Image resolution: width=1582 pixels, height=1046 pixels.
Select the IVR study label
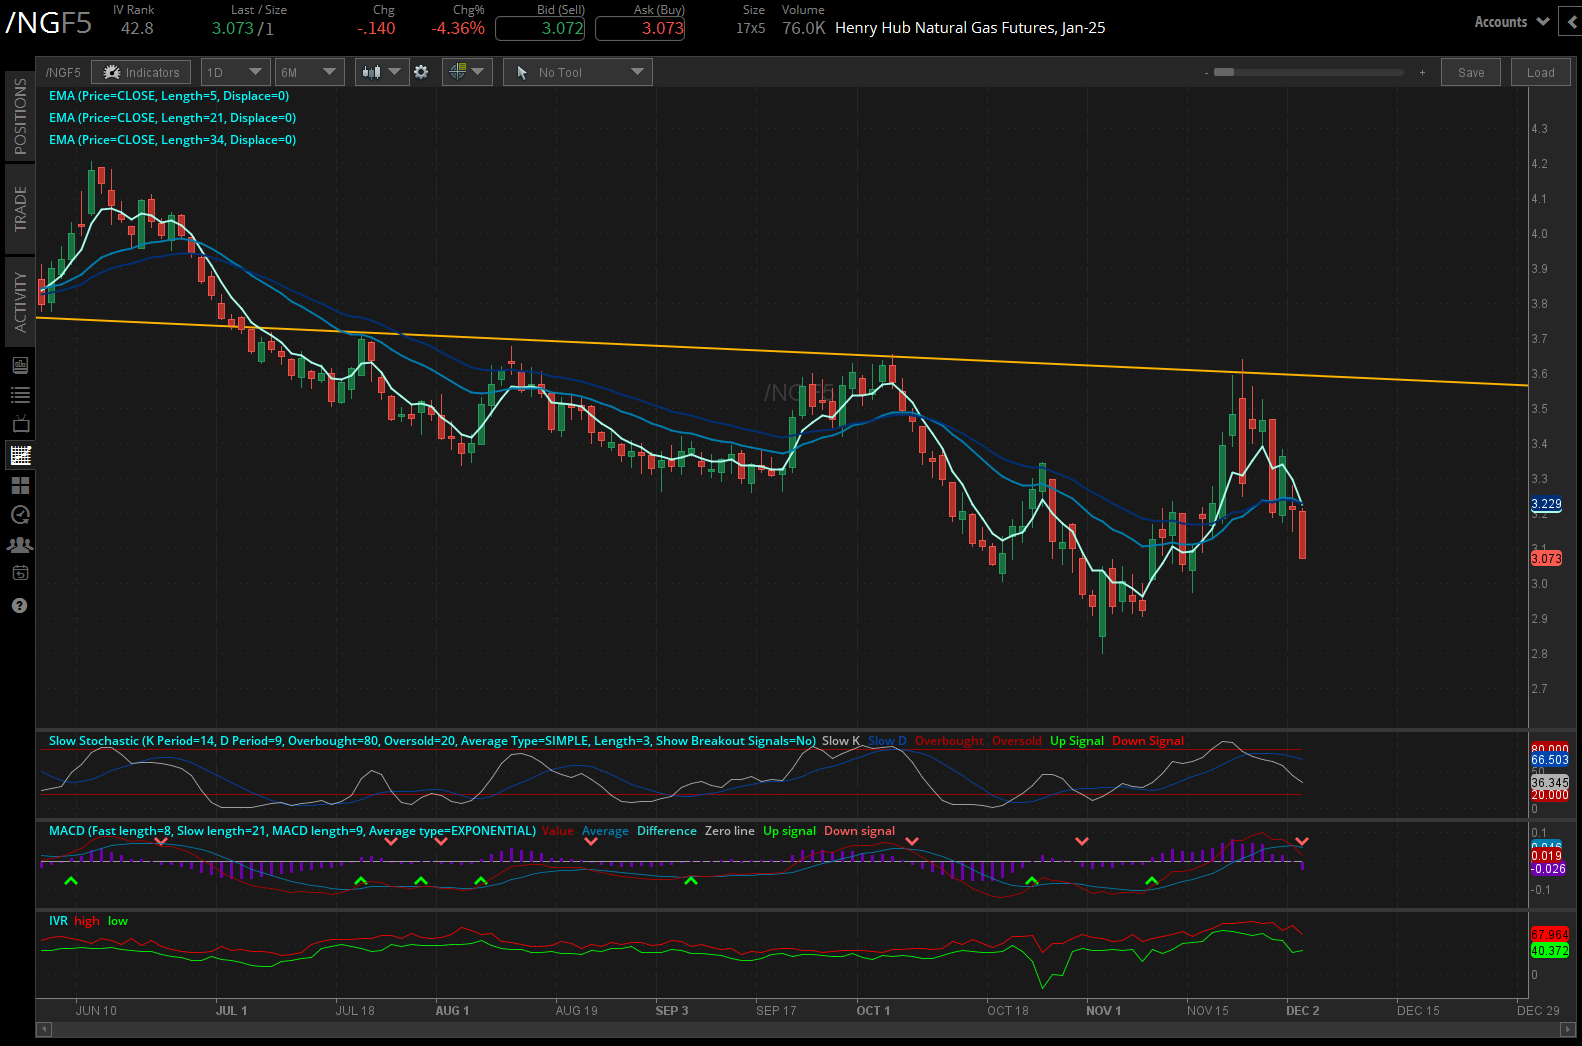[x=58, y=921]
